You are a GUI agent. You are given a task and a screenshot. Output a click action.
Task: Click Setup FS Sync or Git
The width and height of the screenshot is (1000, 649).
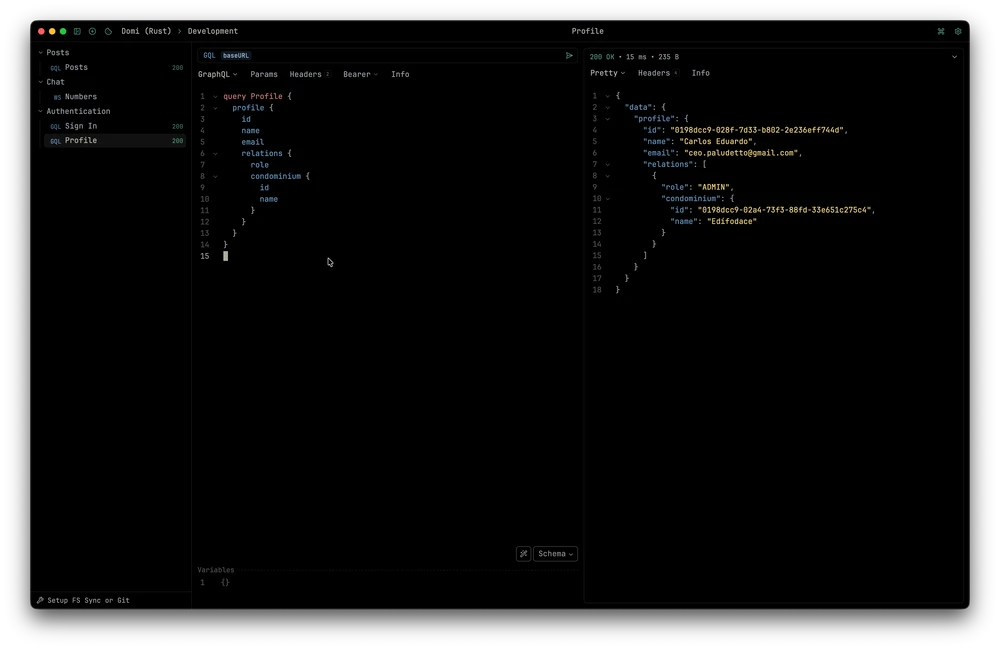click(x=88, y=601)
